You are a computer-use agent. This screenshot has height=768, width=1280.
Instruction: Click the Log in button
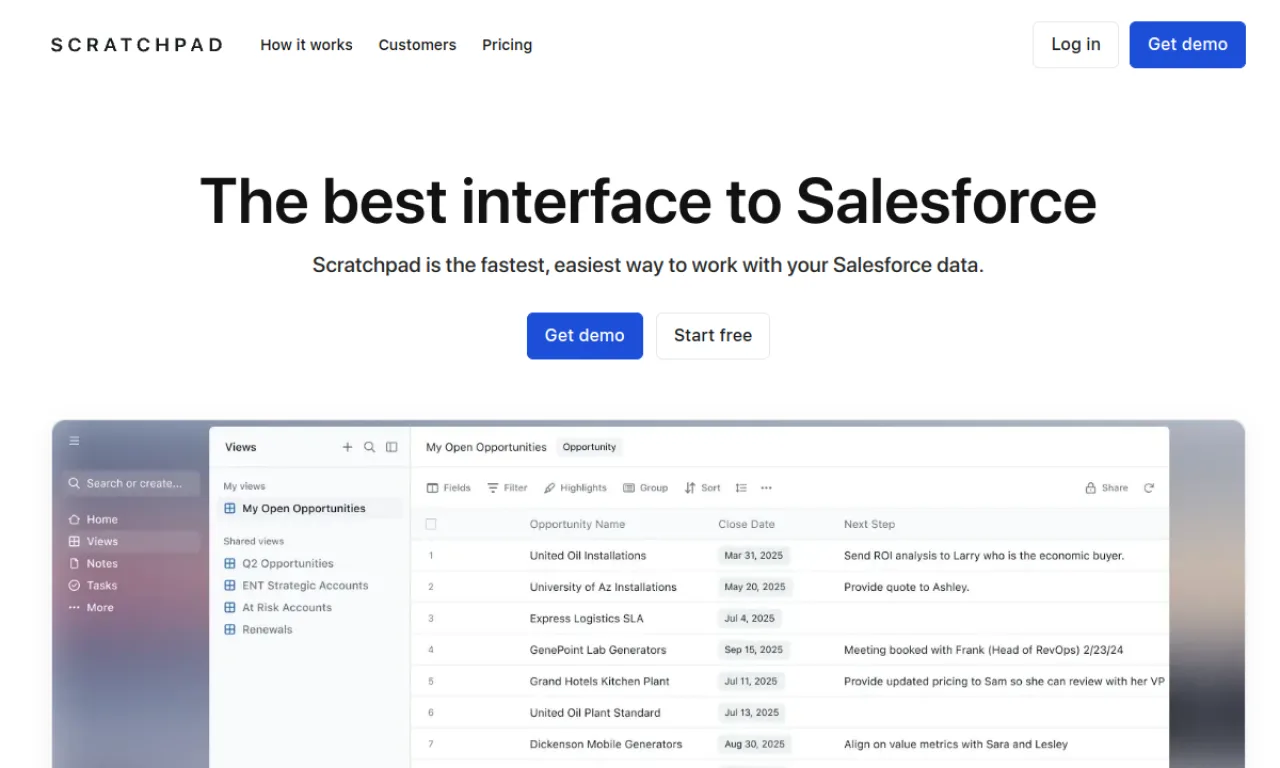1076,45
